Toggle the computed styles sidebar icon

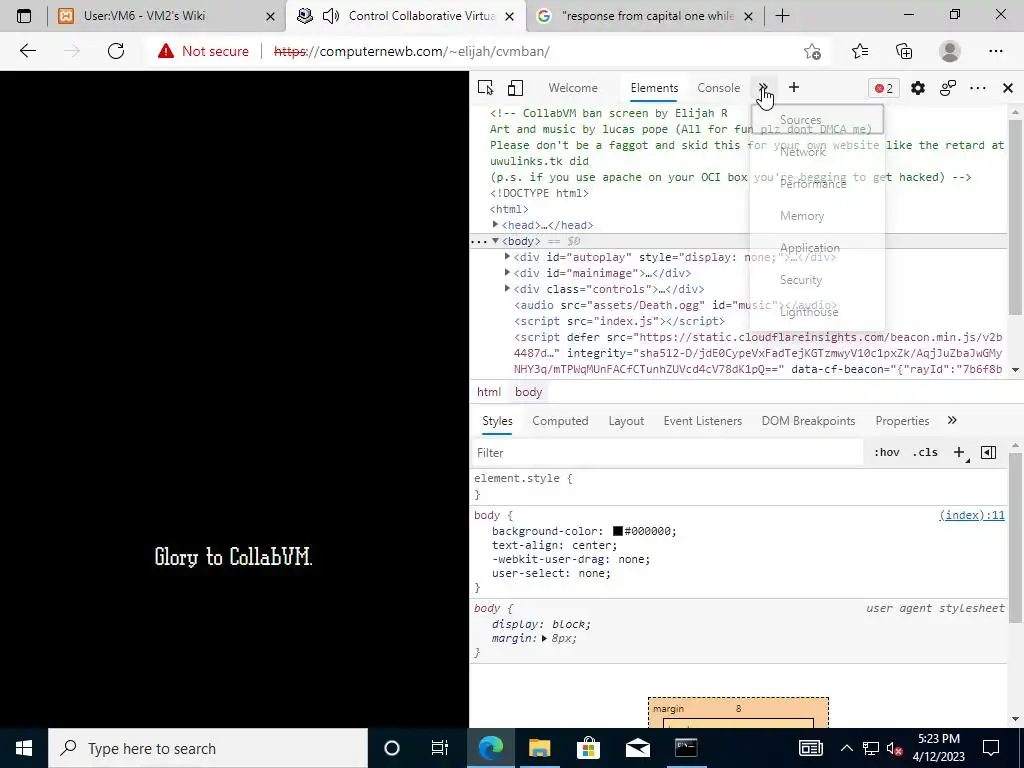coord(989,452)
